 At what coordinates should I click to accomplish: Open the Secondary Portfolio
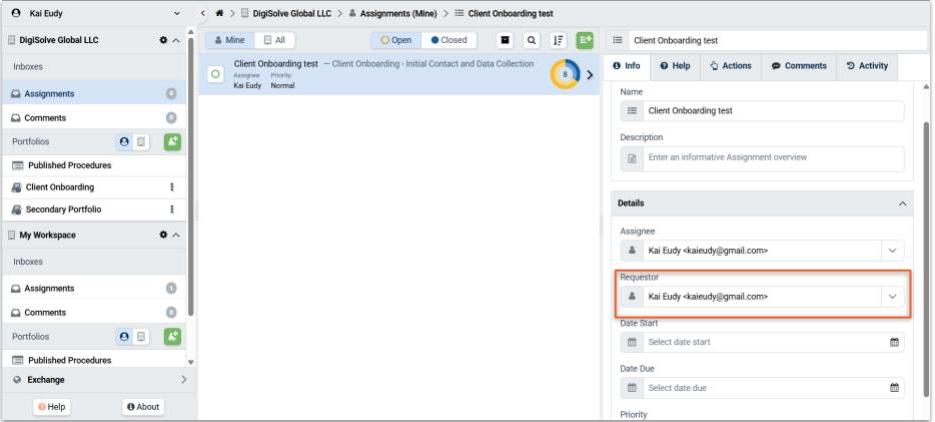coord(63,209)
